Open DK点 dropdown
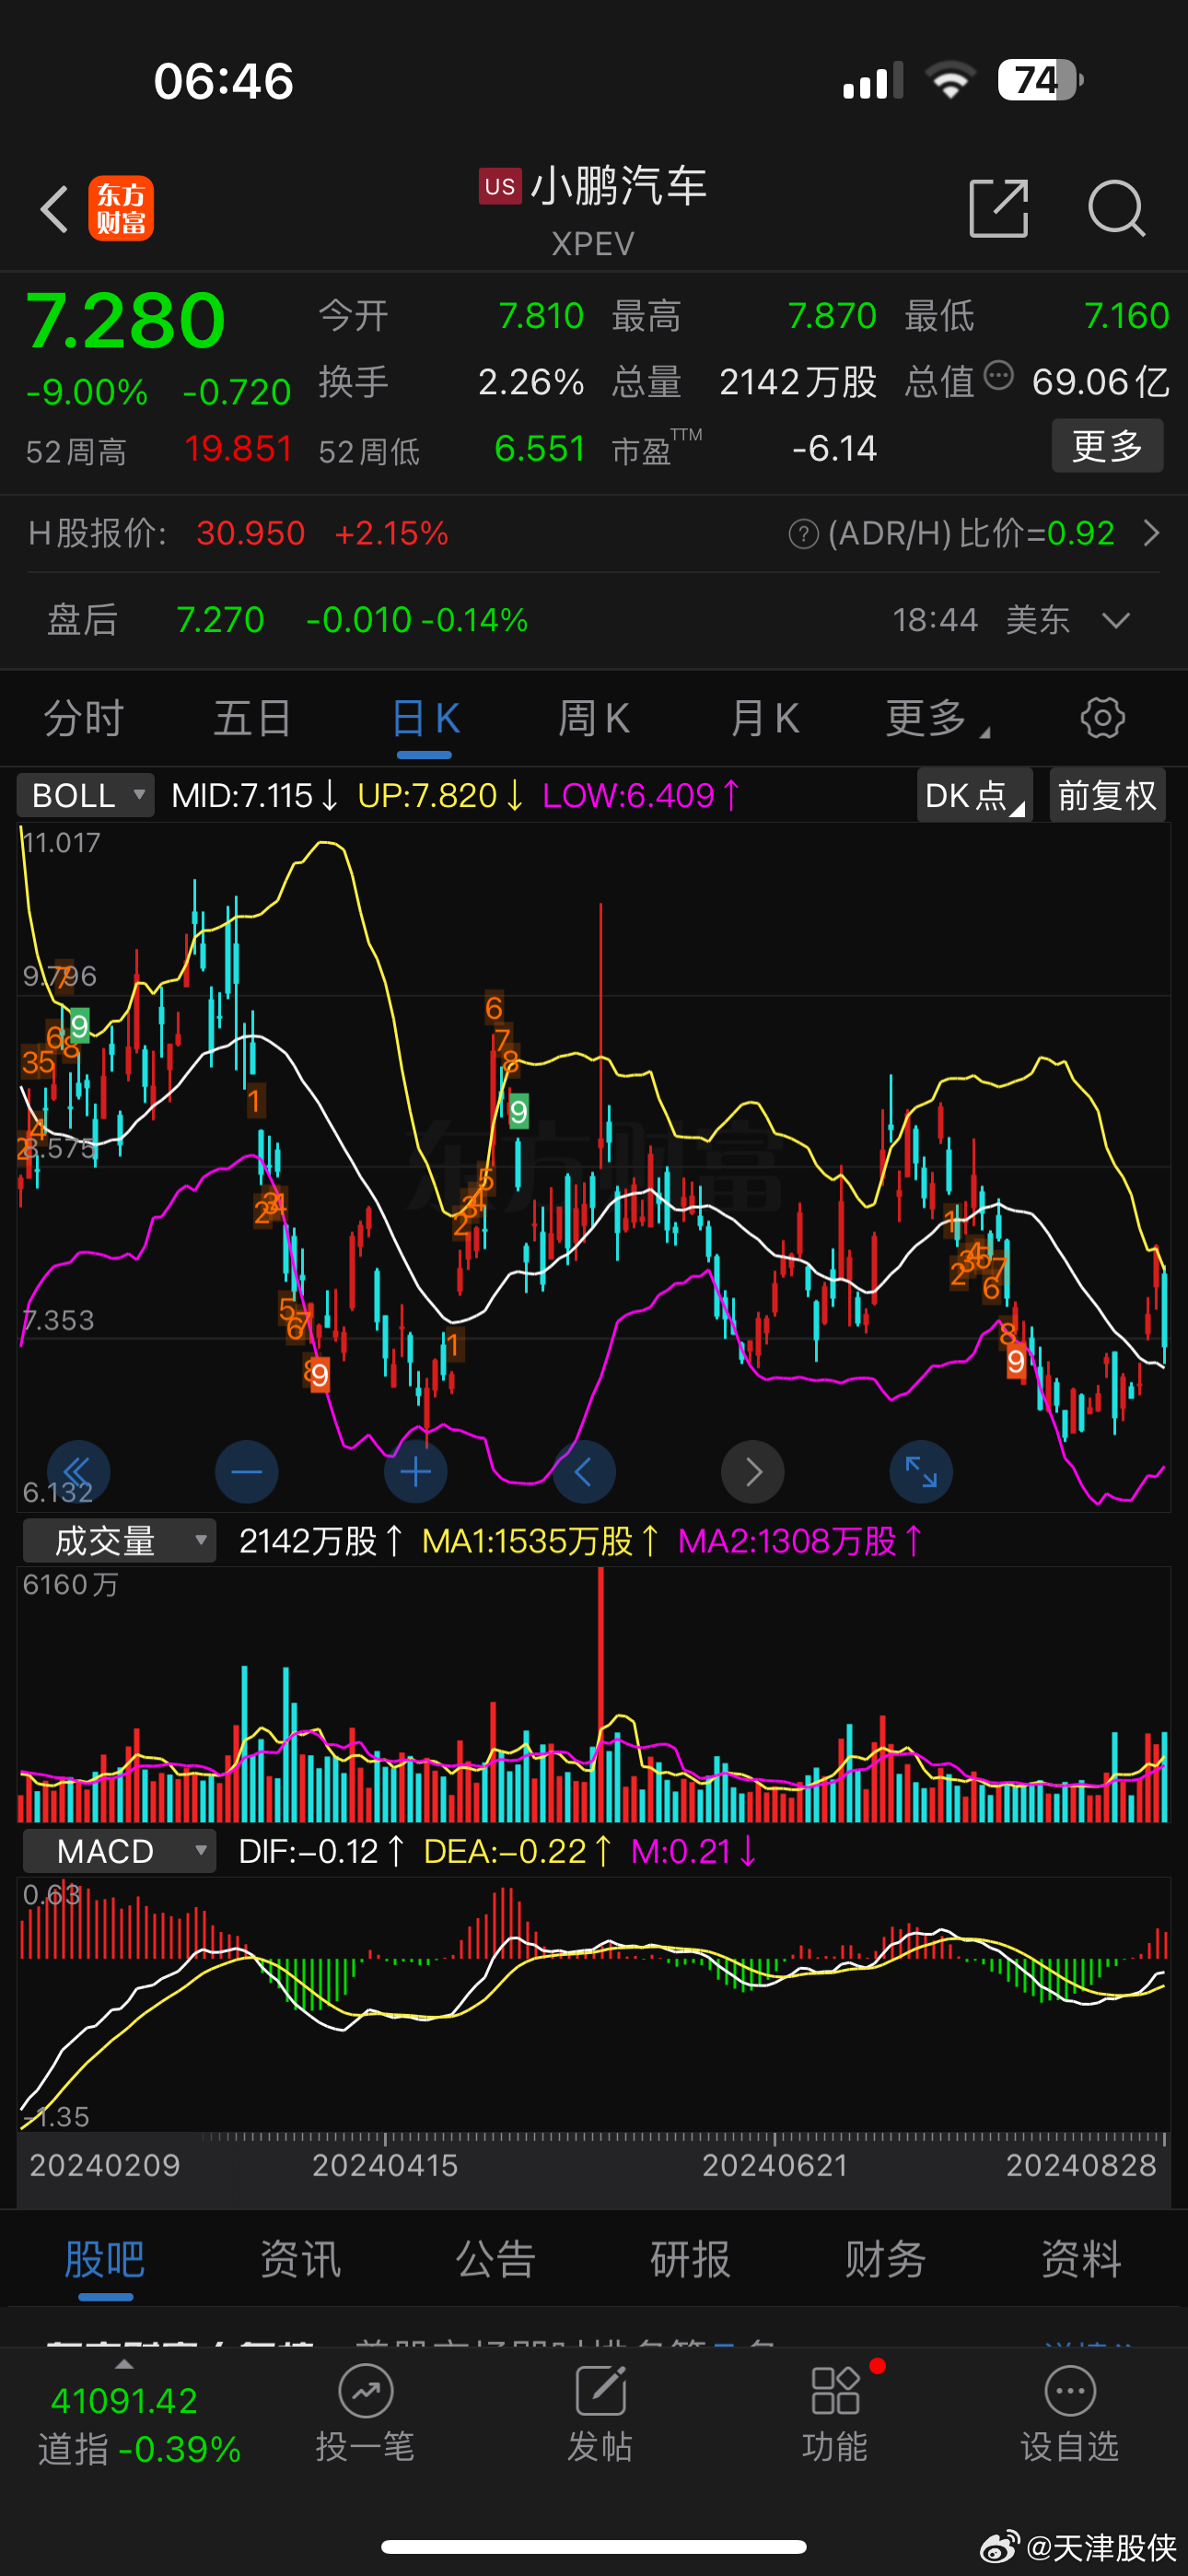Viewport: 1188px width, 2576px height. [975, 795]
